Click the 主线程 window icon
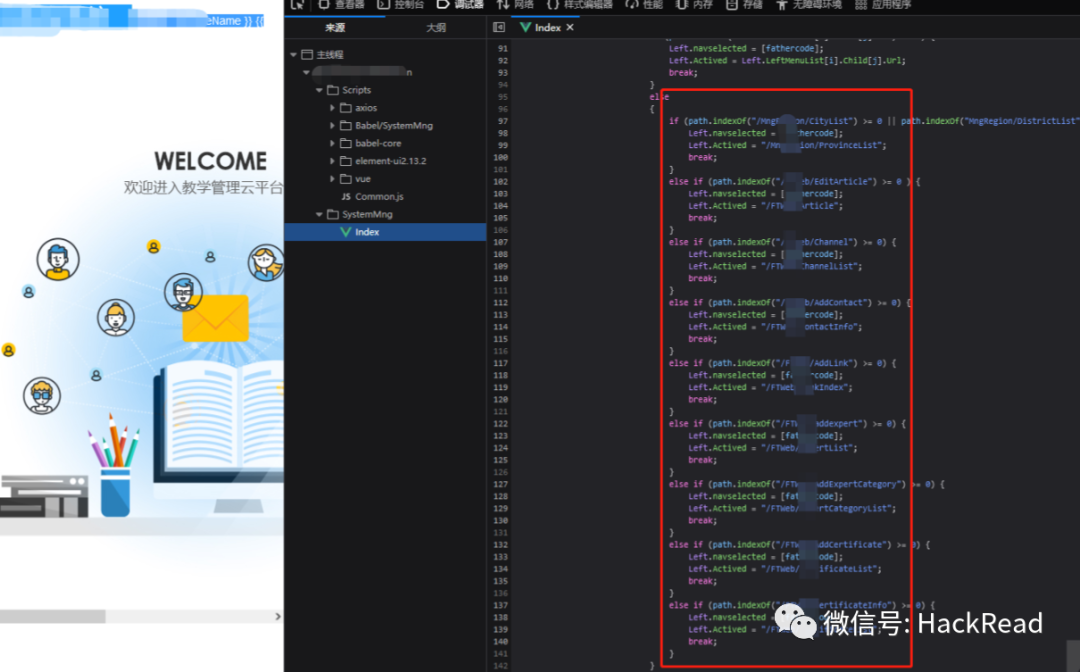The image size is (1080, 672). pos(307,54)
